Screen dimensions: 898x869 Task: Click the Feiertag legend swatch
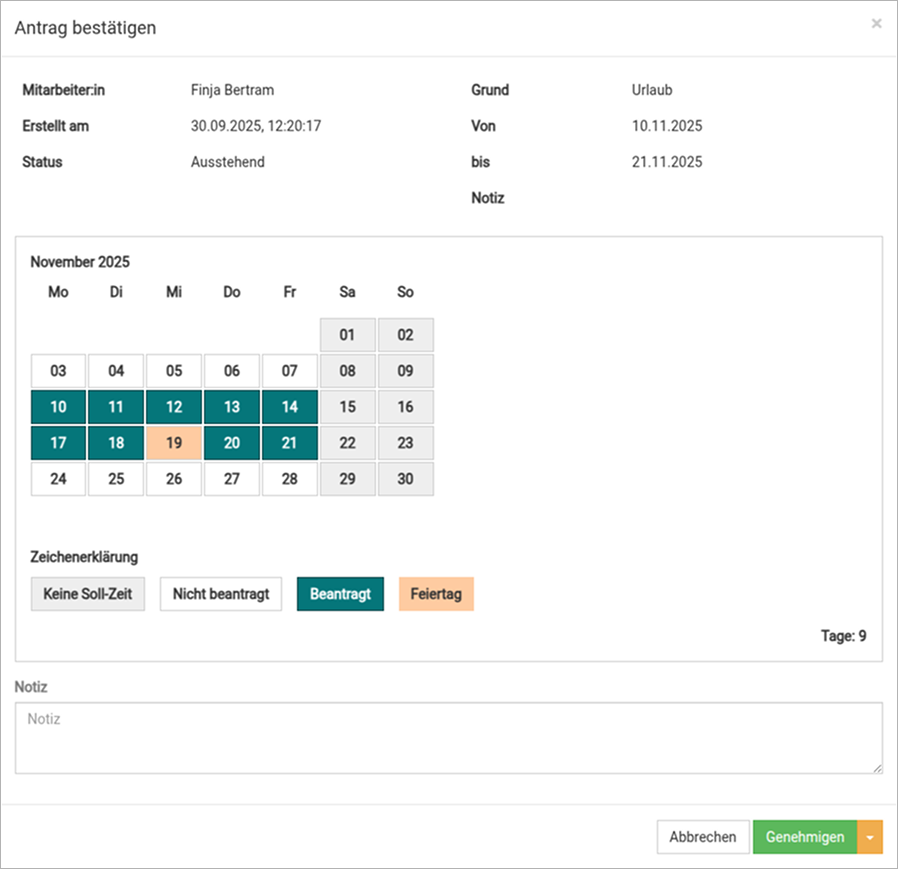436,593
